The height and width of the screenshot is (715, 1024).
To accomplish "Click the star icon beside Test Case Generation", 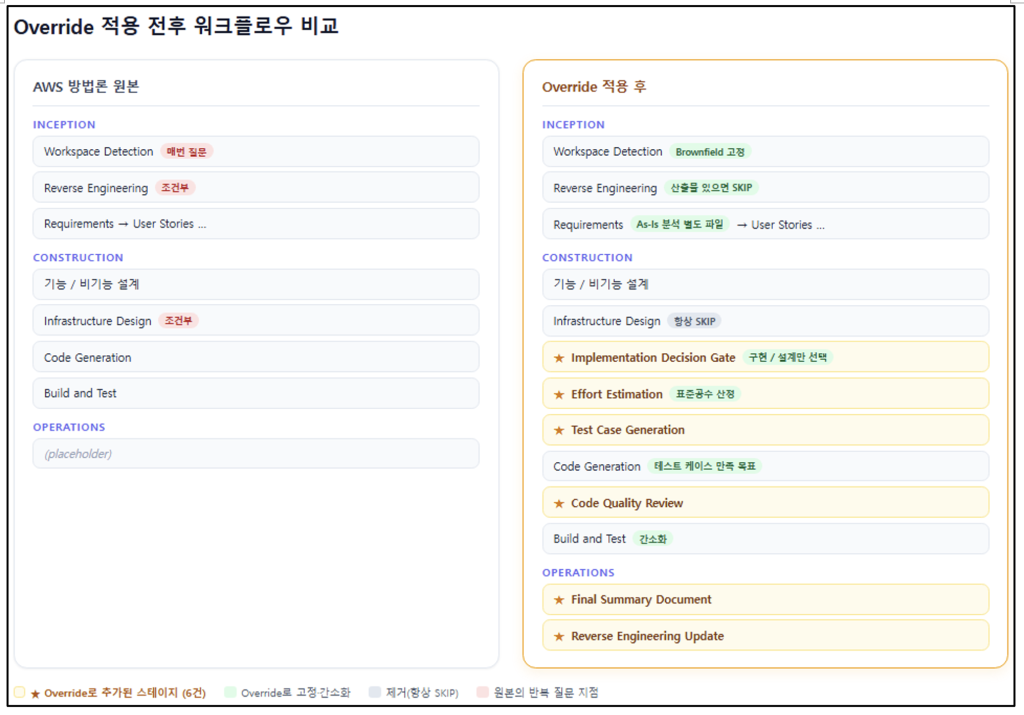I will (x=559, y=430).
